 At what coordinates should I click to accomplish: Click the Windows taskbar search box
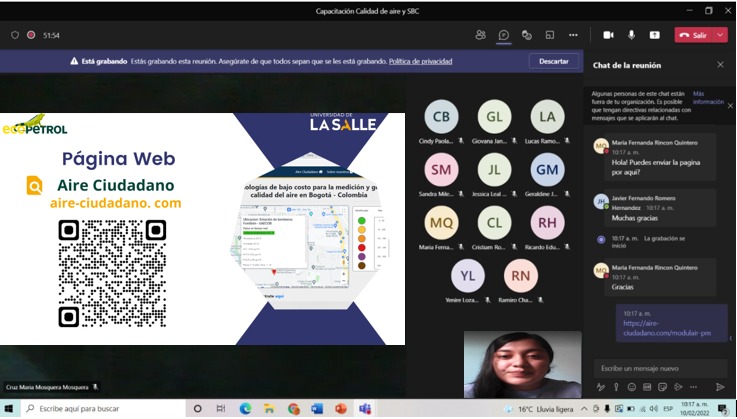(x=102, y=409)
